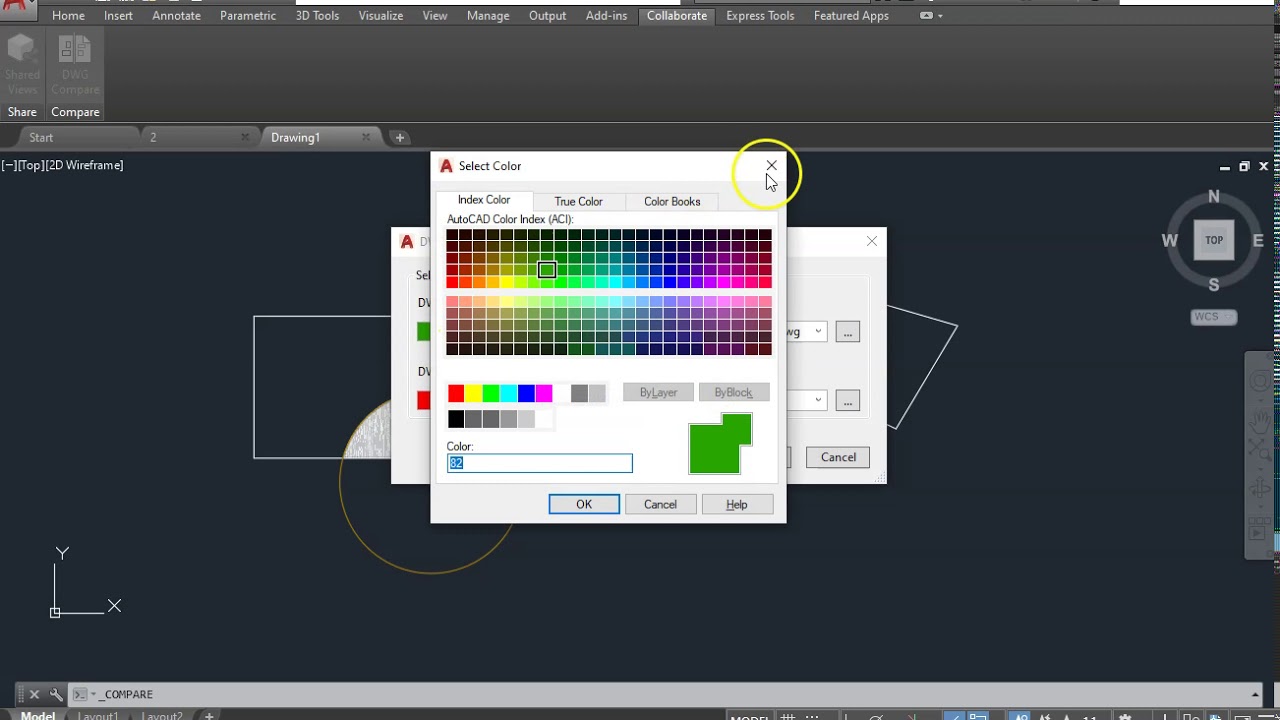Add a new drawing tab with plus

(399, 137)
